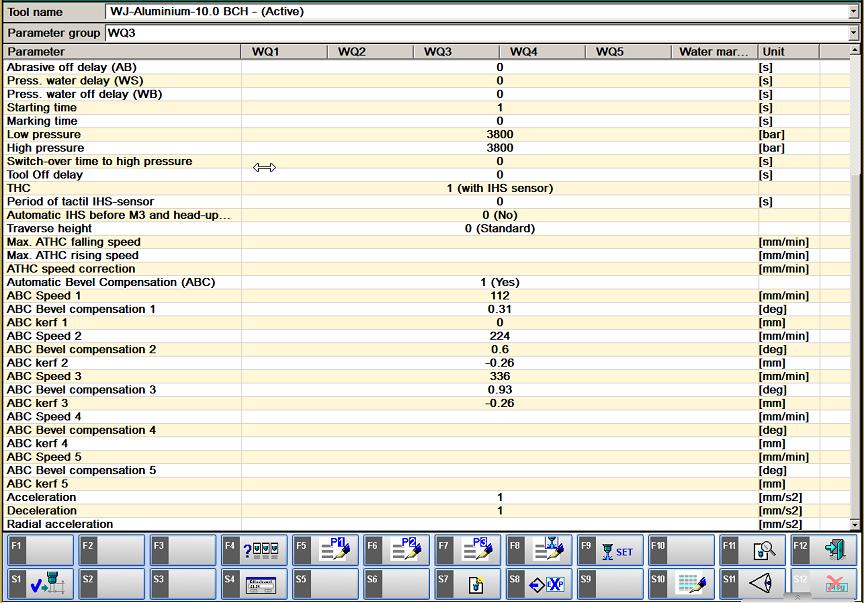Image resolution: width=864 pixels, height=603 pixels.
Task: Open the Parameter group dropdown arrow
Action: tap(854, 33)
